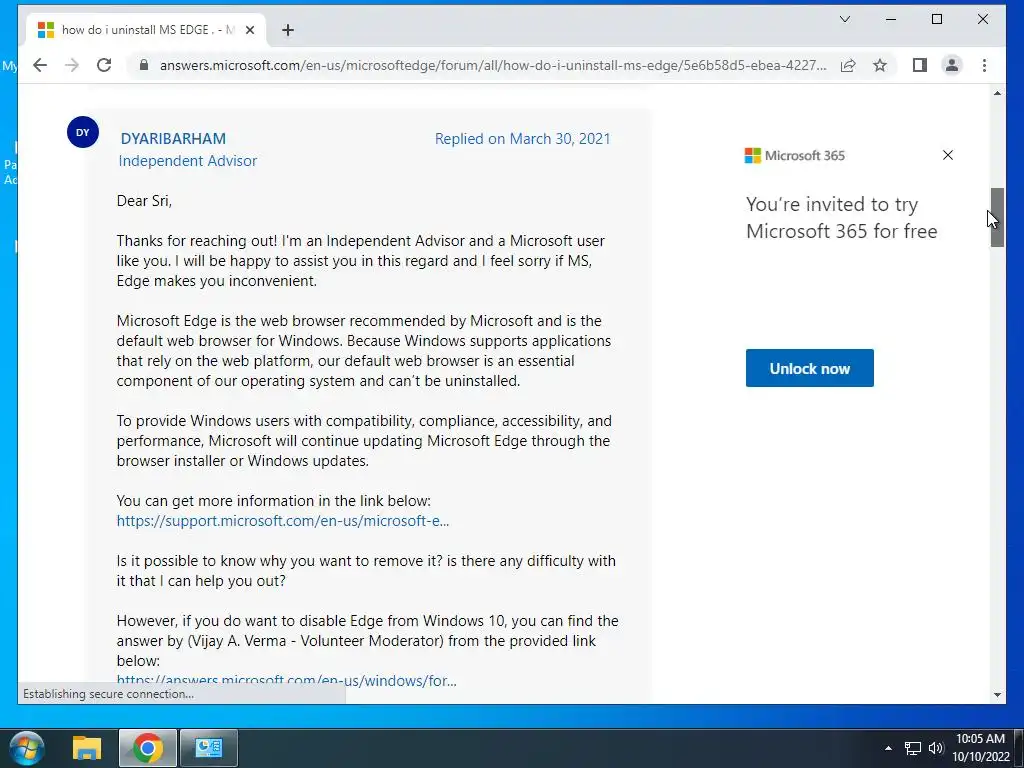
Task: Open the Windows Start menu
Action: 27,748
